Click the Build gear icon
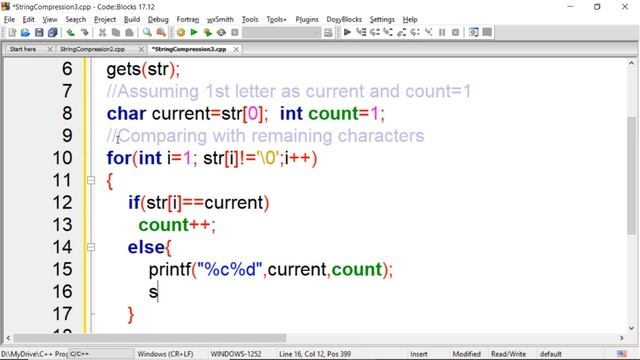The width and height of the screenshot is (640, 360). (x=180, y=32)
